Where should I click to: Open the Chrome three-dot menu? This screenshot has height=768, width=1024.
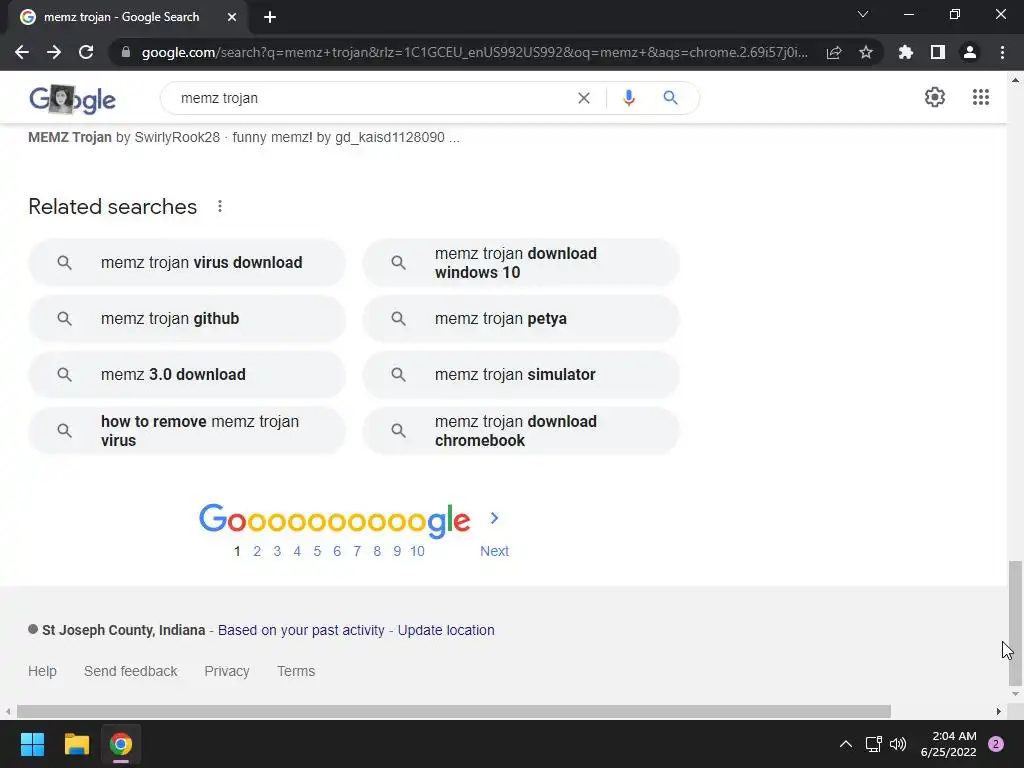pos(1002,52)
